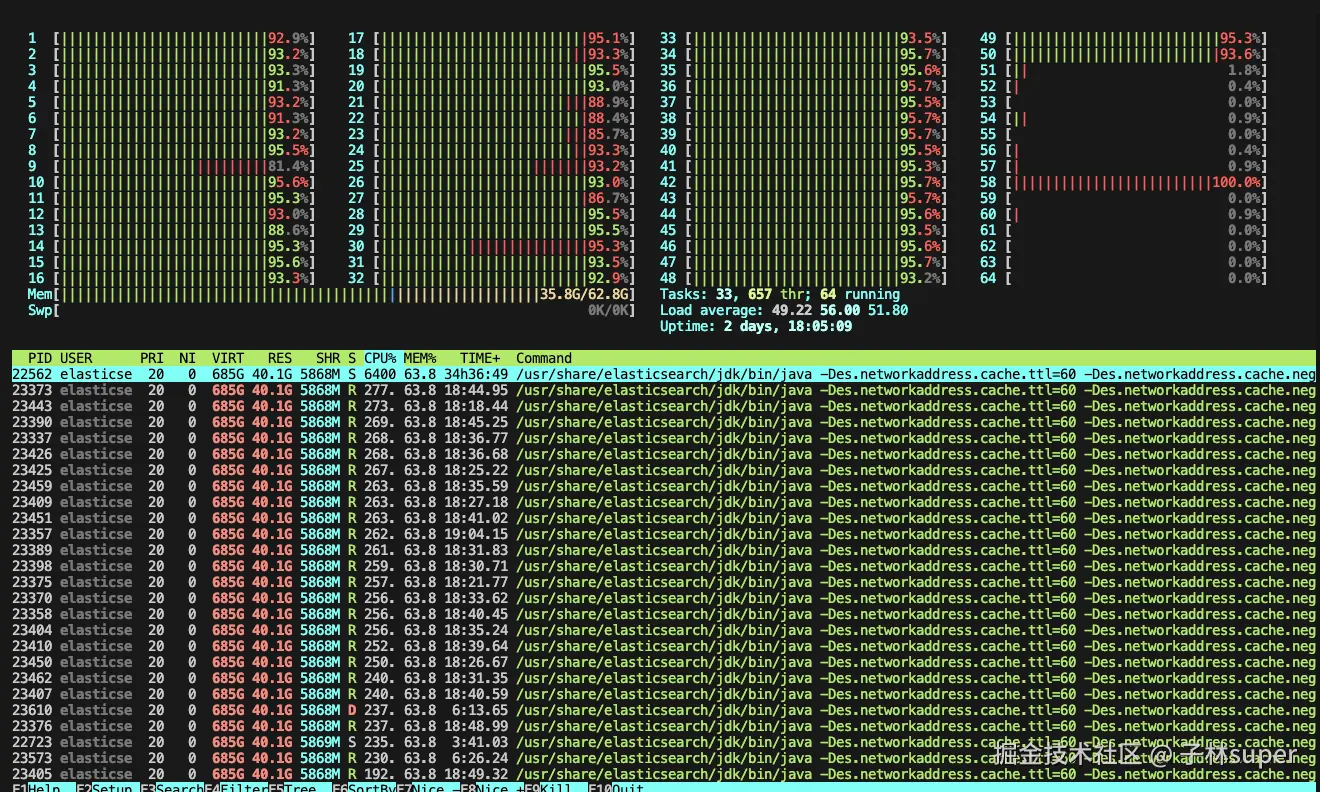
Task: Click the CPU 58 meter at 100.0%
Action: coord(1124,182)
